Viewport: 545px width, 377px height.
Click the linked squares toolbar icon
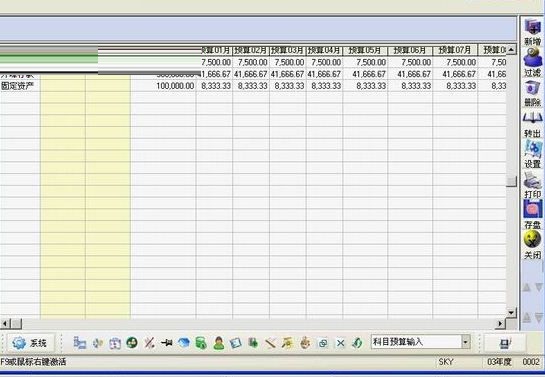tap(323, 343)
